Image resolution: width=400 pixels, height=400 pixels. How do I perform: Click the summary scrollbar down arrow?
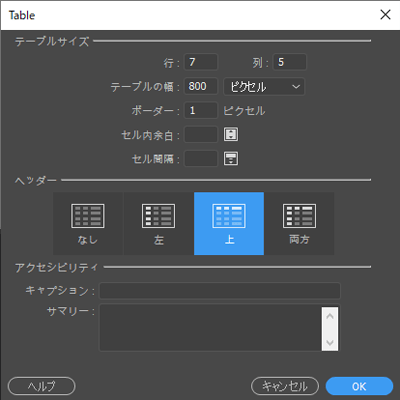(x=330, y=342)
